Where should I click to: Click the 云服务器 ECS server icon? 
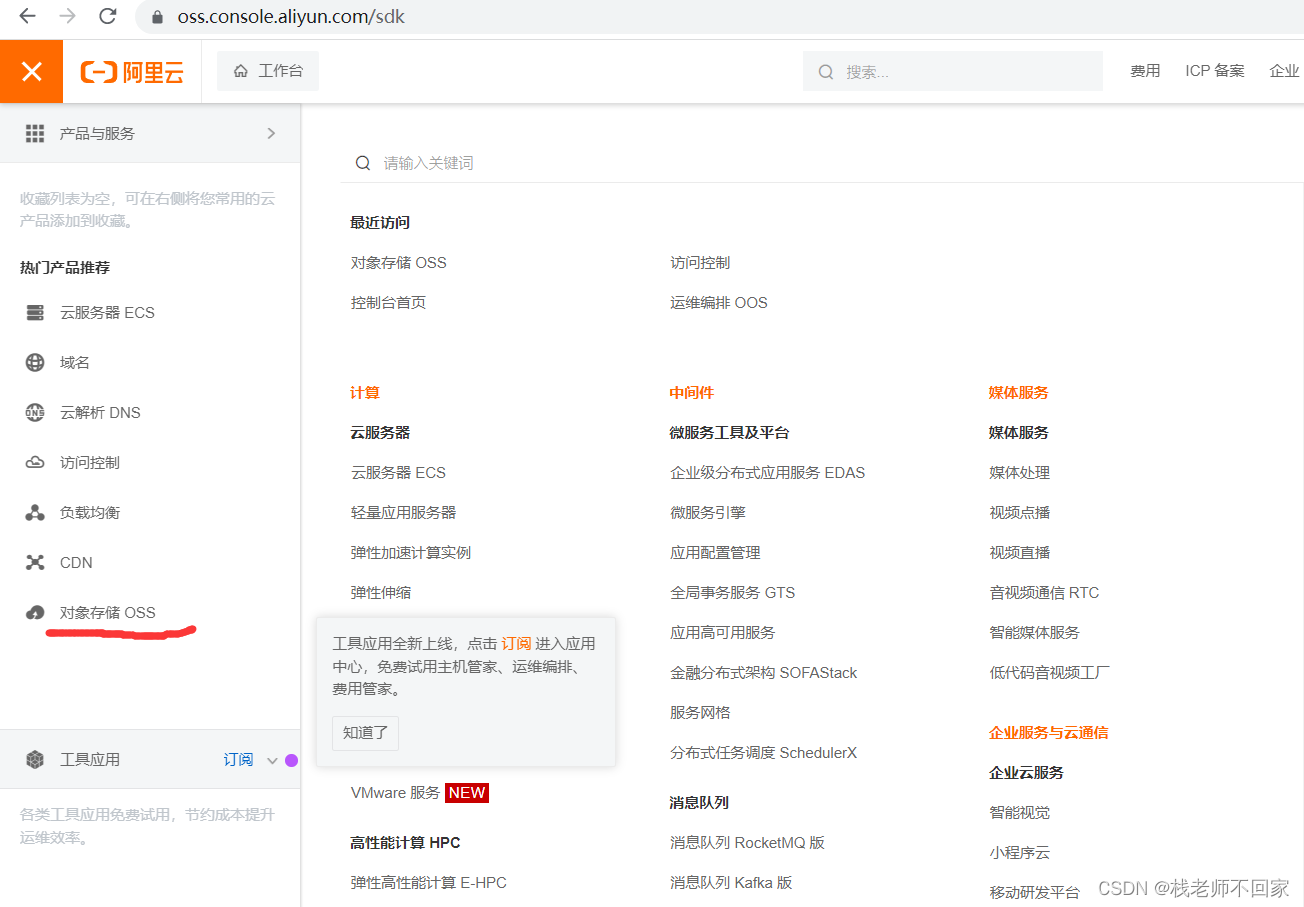point(35,313)
